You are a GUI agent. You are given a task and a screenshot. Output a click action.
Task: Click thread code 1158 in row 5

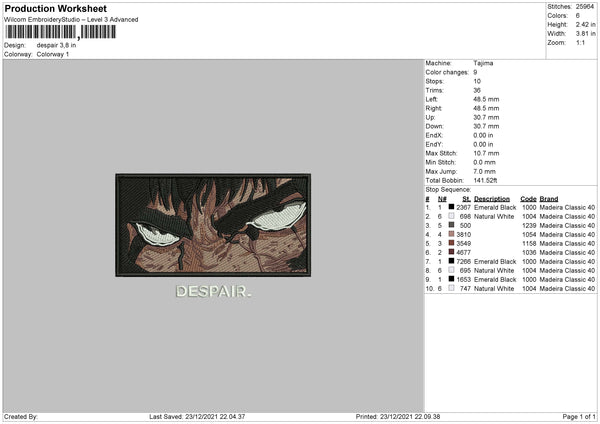[x=529, y=243]
